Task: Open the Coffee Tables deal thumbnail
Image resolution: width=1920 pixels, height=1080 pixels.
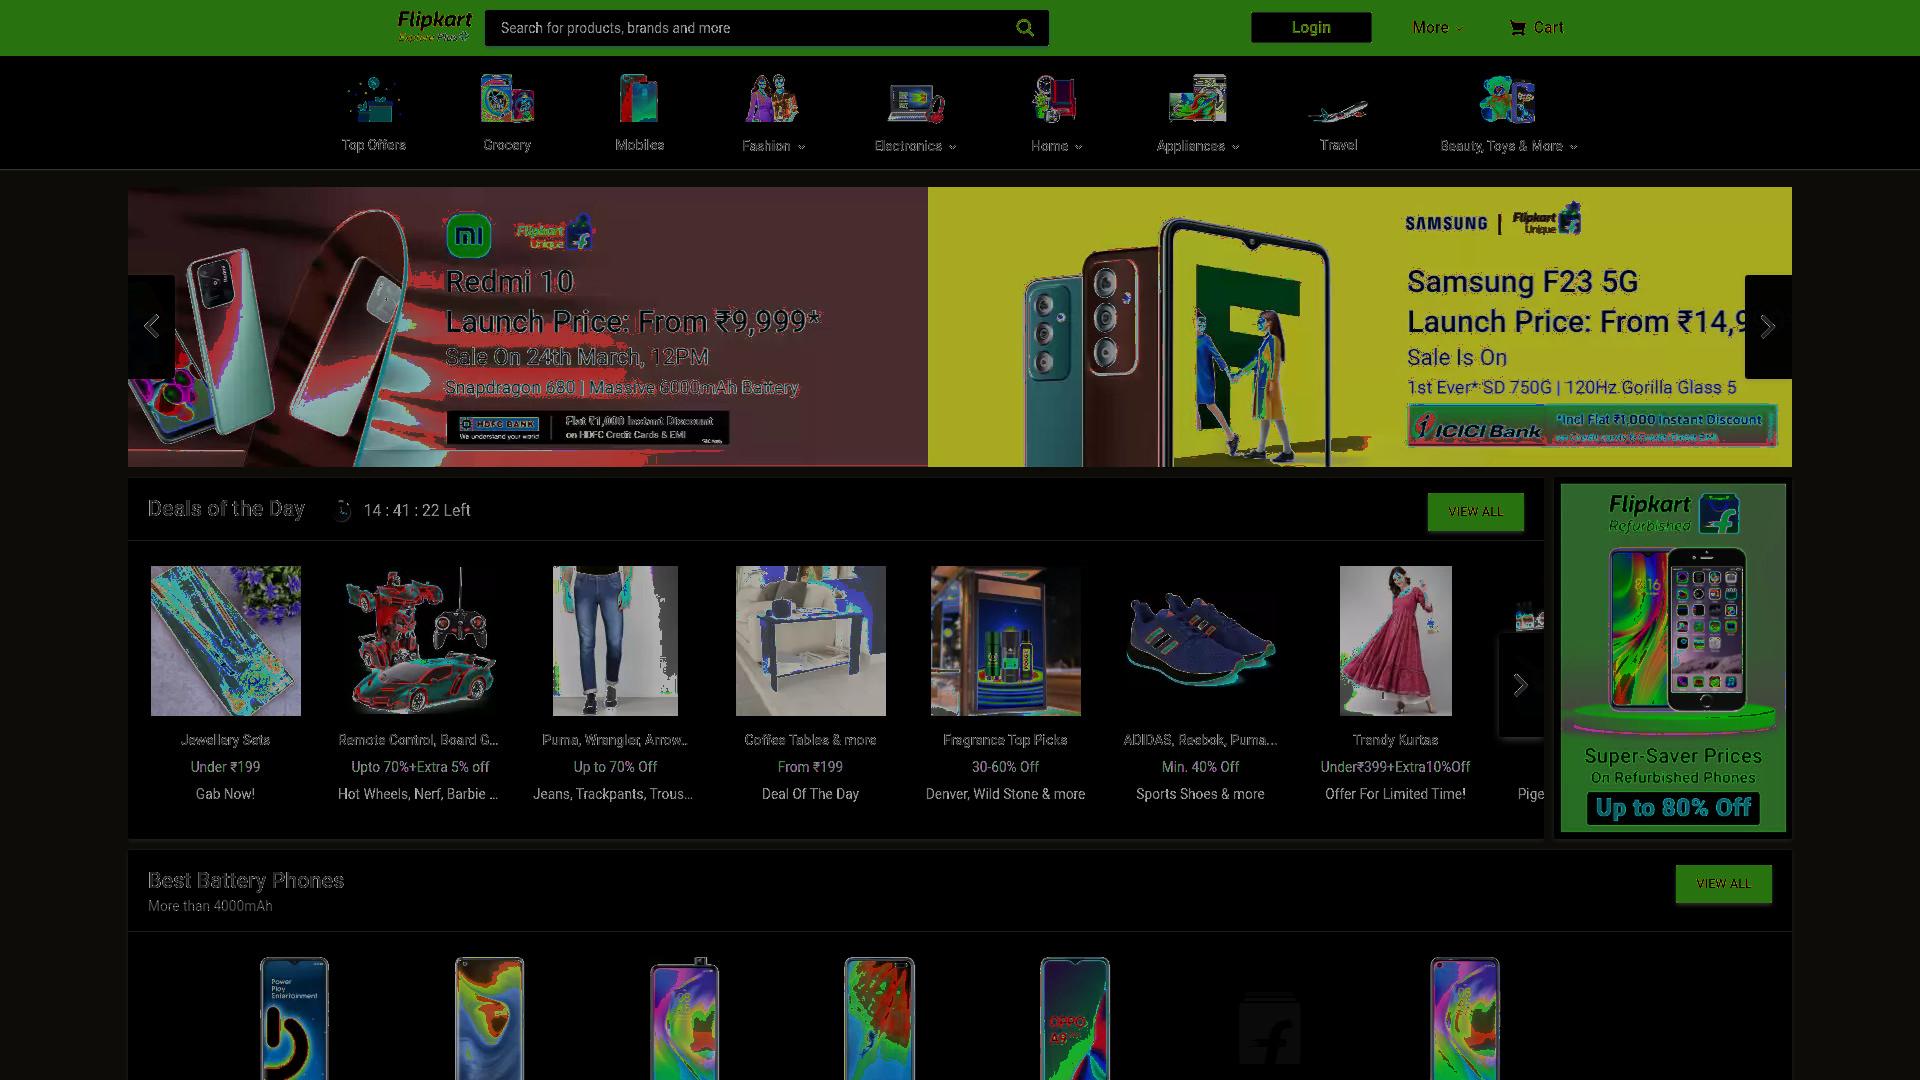Action: pos(810,641)
